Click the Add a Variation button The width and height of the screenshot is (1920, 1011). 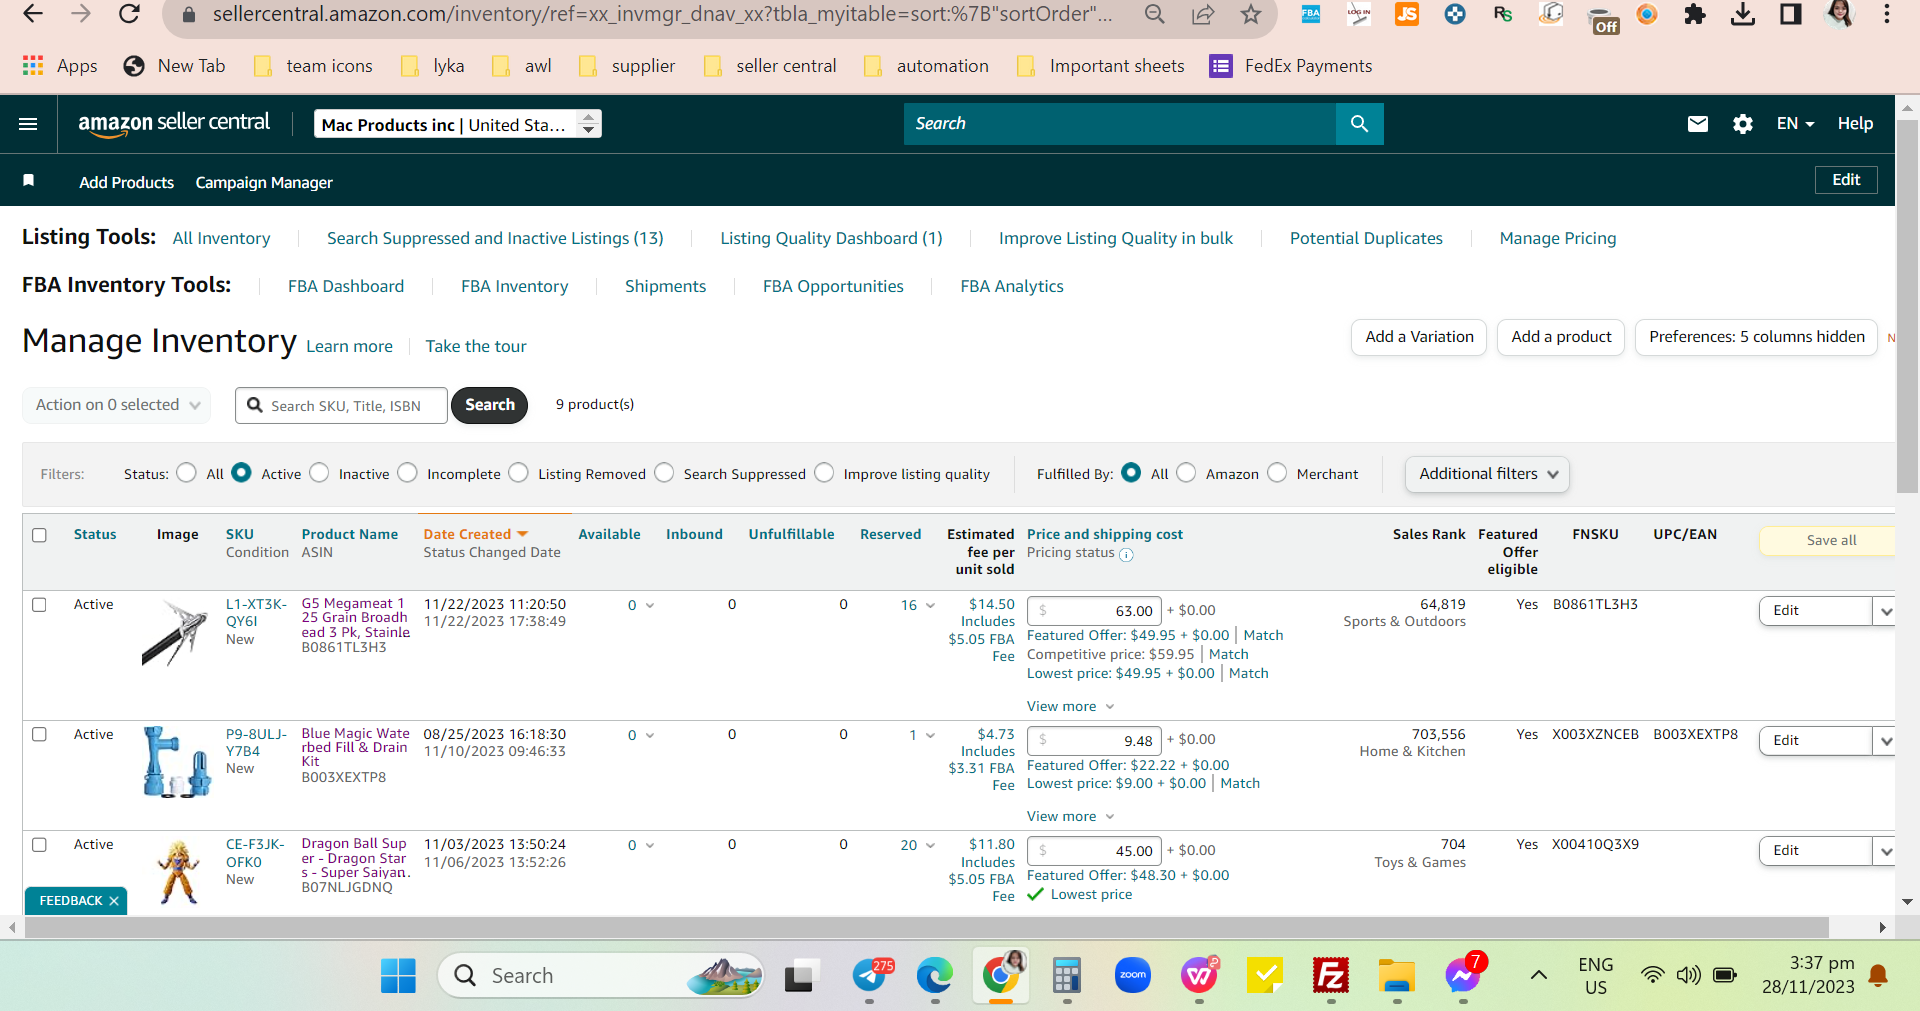point(1419,337)
